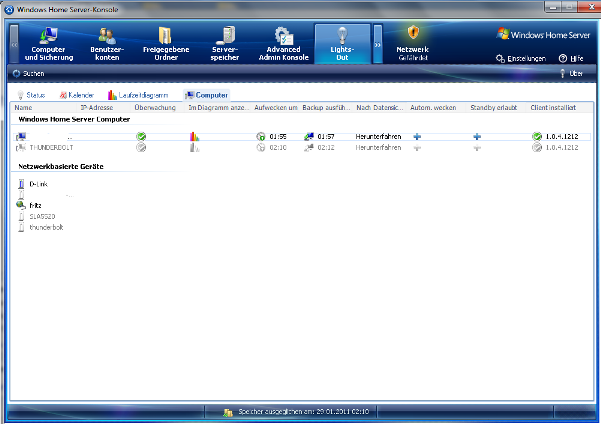Open Computer und Sicherung tab
601x424 pixels.
click(x=49, y=44)
